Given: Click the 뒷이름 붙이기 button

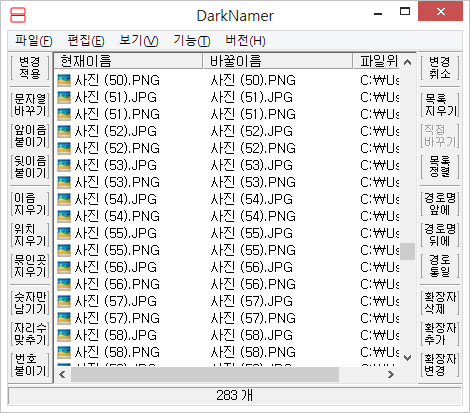Looking at the screenshot, I should (x=30, y=167).
